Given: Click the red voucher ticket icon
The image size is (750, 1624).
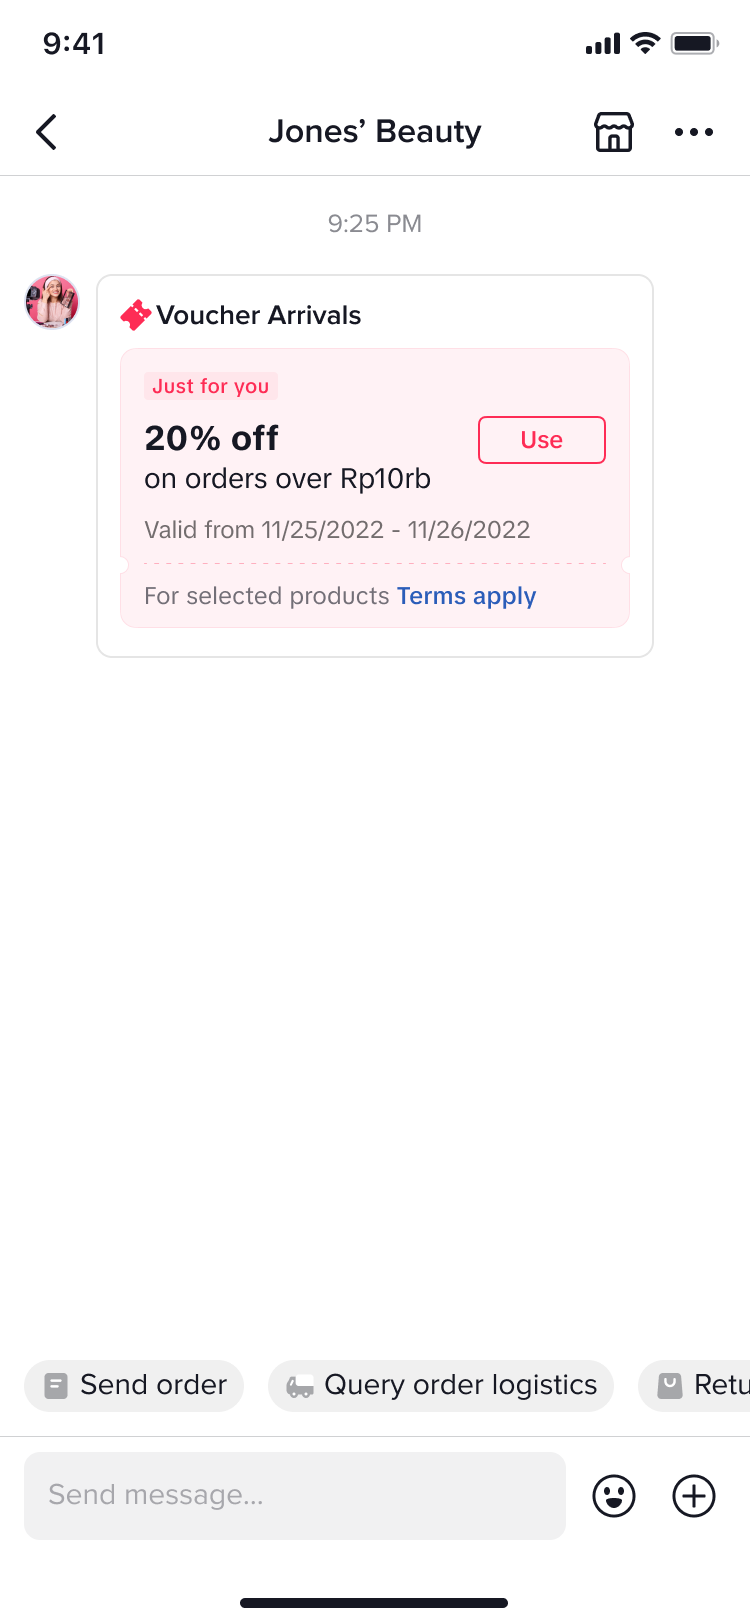Looking at the screenshot, I should 136,315.
